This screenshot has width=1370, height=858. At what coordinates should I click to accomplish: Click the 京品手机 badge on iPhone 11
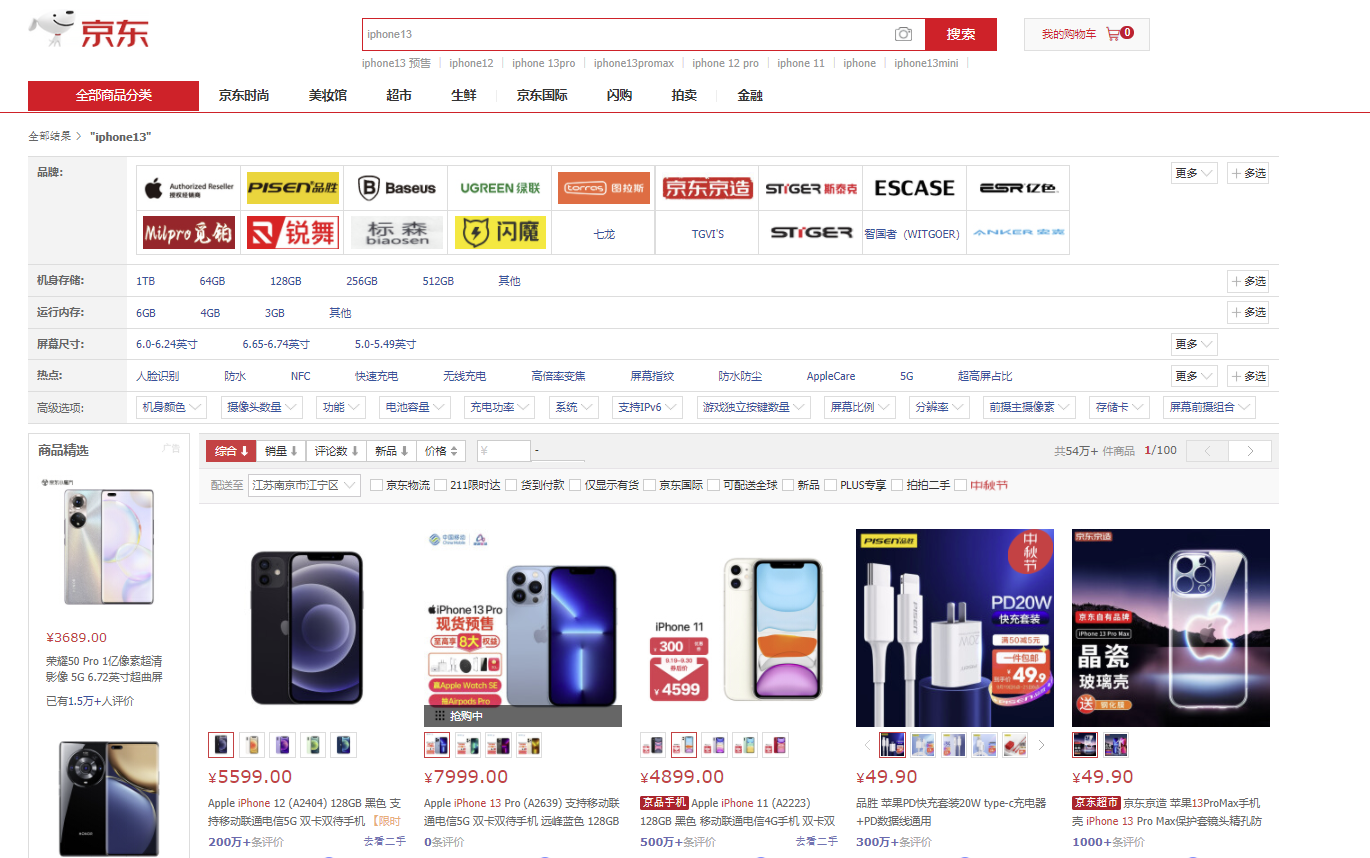click(664, 803)
